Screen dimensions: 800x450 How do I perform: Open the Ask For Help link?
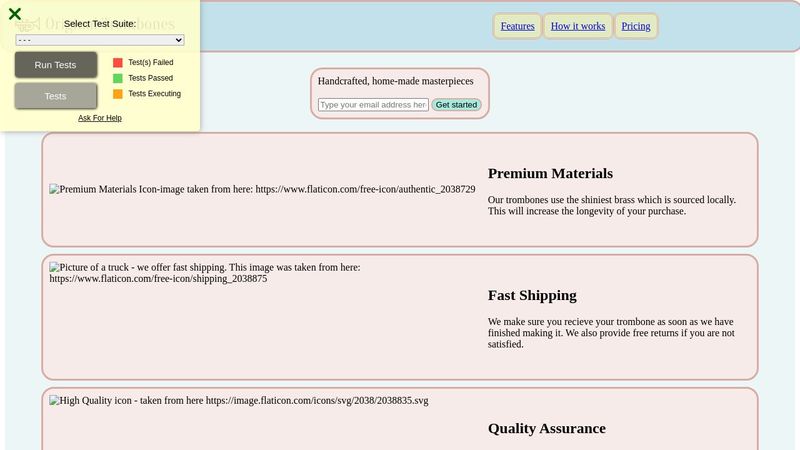(x=100, y=118)
